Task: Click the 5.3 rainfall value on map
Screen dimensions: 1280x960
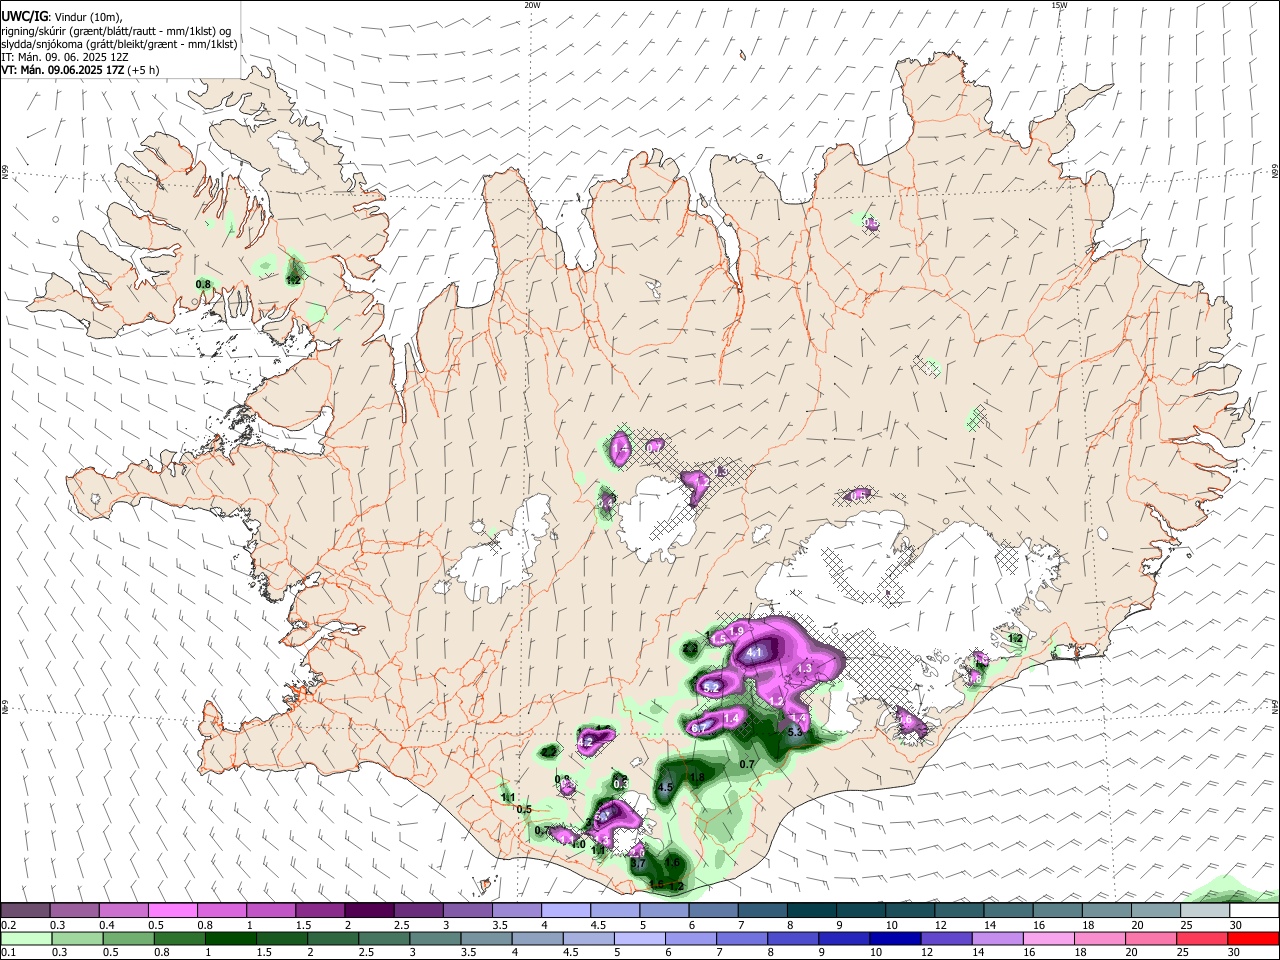Action: 795,732
